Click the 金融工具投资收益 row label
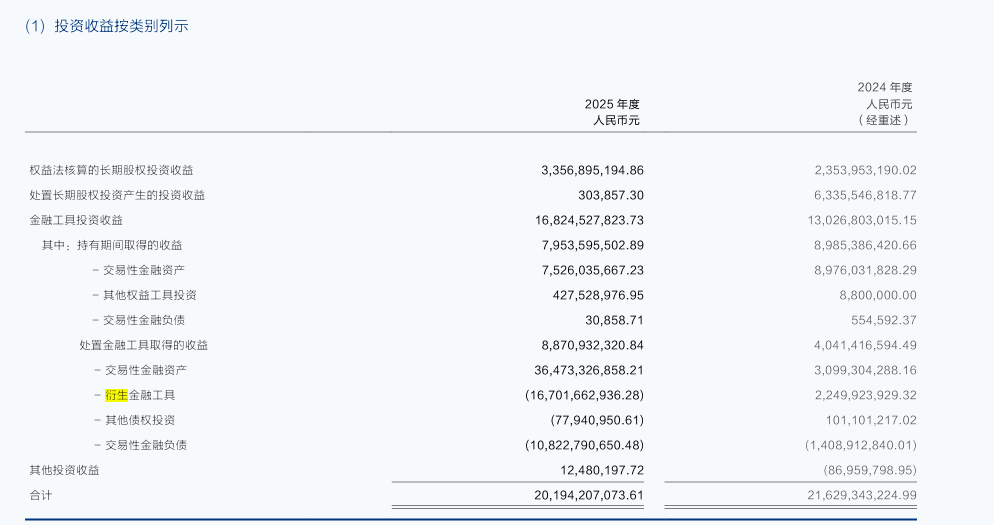 tap(76, 220)
